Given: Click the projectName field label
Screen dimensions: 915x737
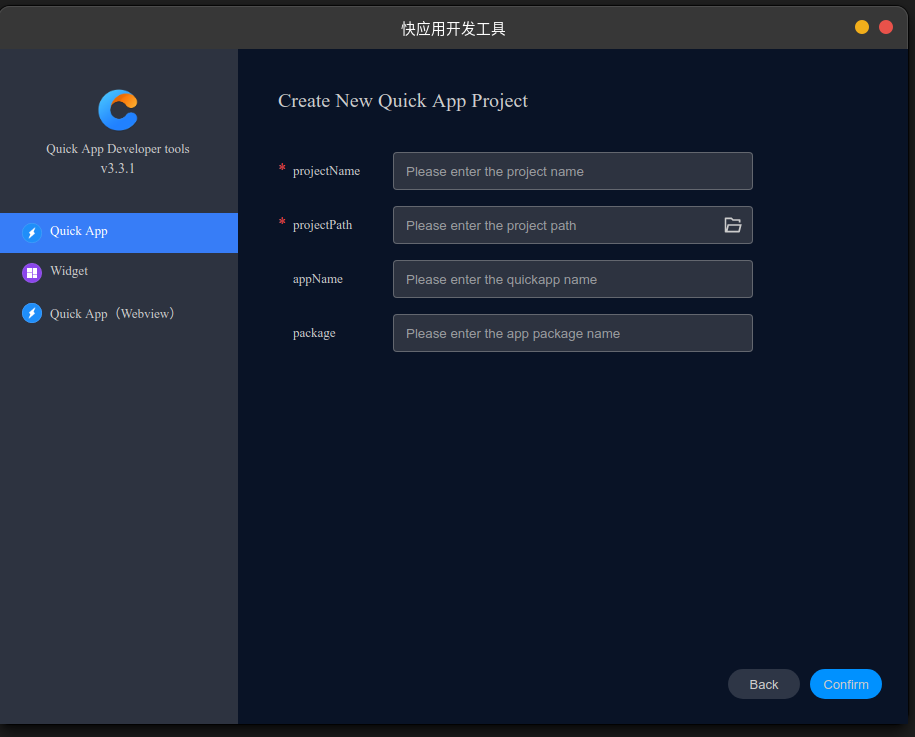Looking at the screenshot, I should (326, 171).
